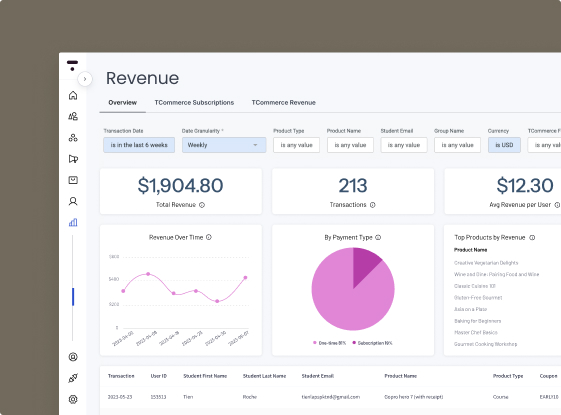Select 'Baking for Beginners' product
This screenshot has width=561, height=415.
(x=477, y=321)
